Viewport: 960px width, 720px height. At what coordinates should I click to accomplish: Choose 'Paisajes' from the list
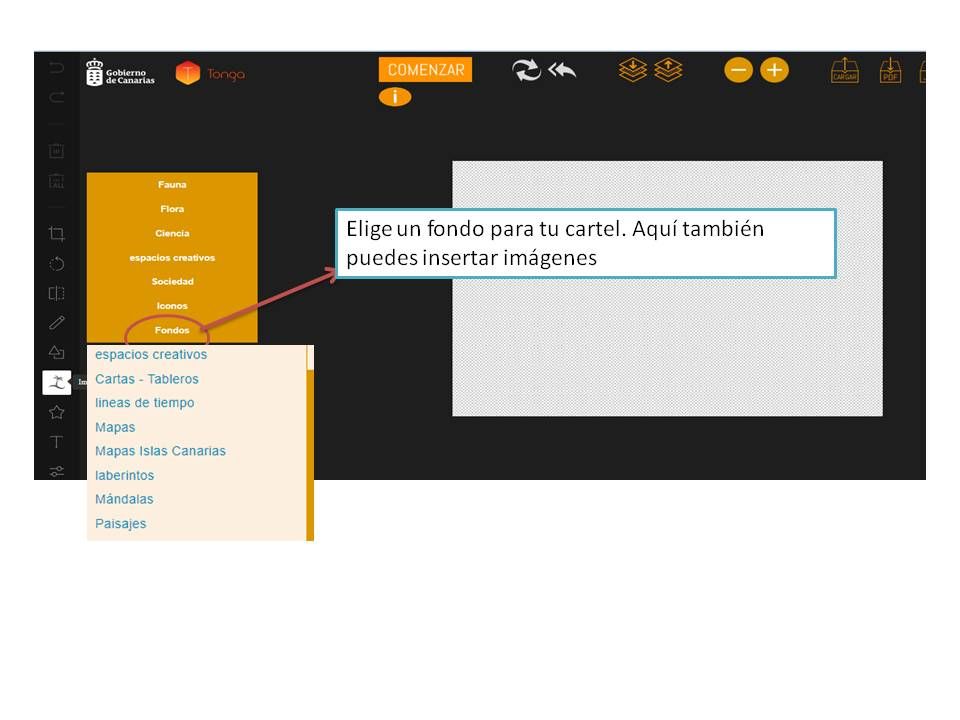[120, 524]
